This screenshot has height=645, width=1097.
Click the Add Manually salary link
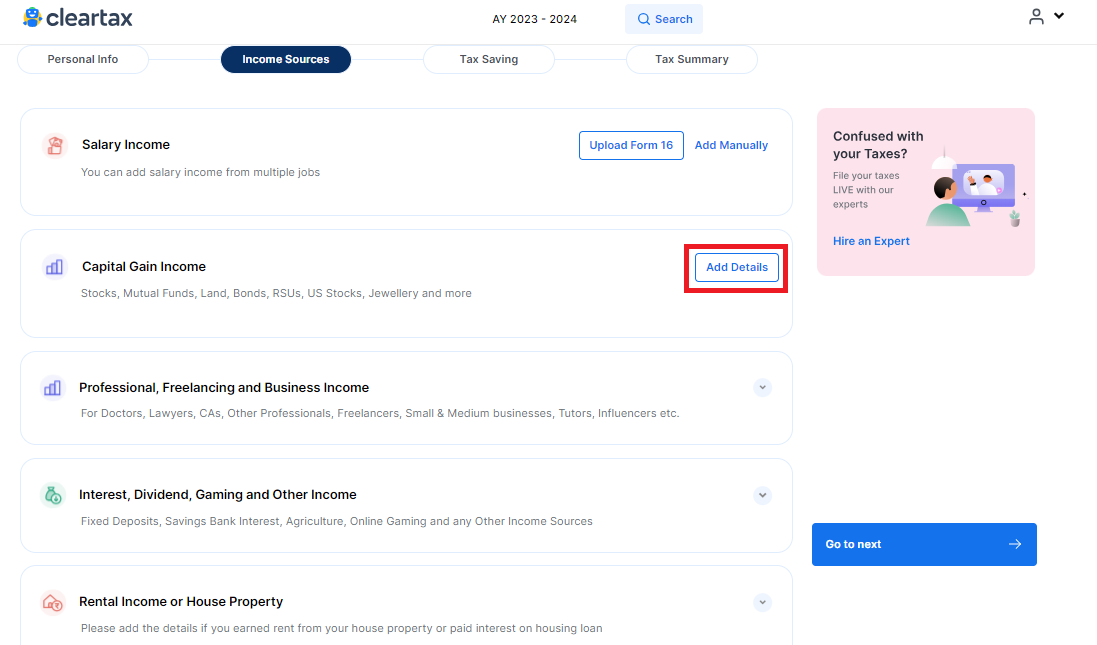731,146
